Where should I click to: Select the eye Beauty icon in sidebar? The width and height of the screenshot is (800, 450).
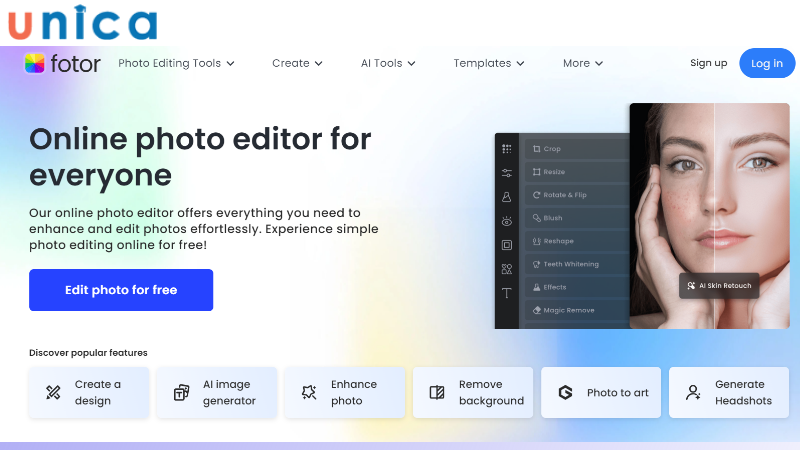[507, 221]
